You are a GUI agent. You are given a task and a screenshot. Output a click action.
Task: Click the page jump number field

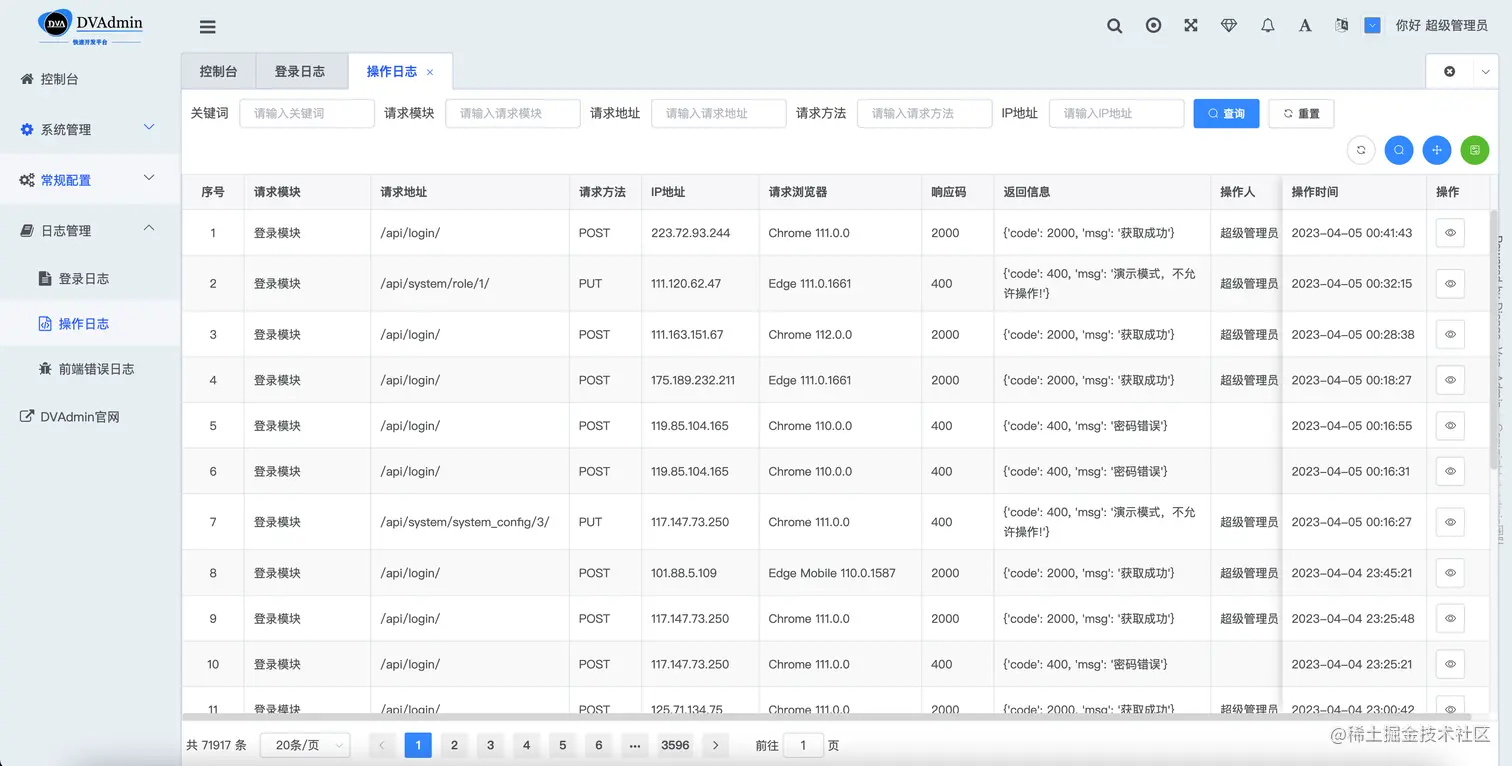(x=803, y=745)
